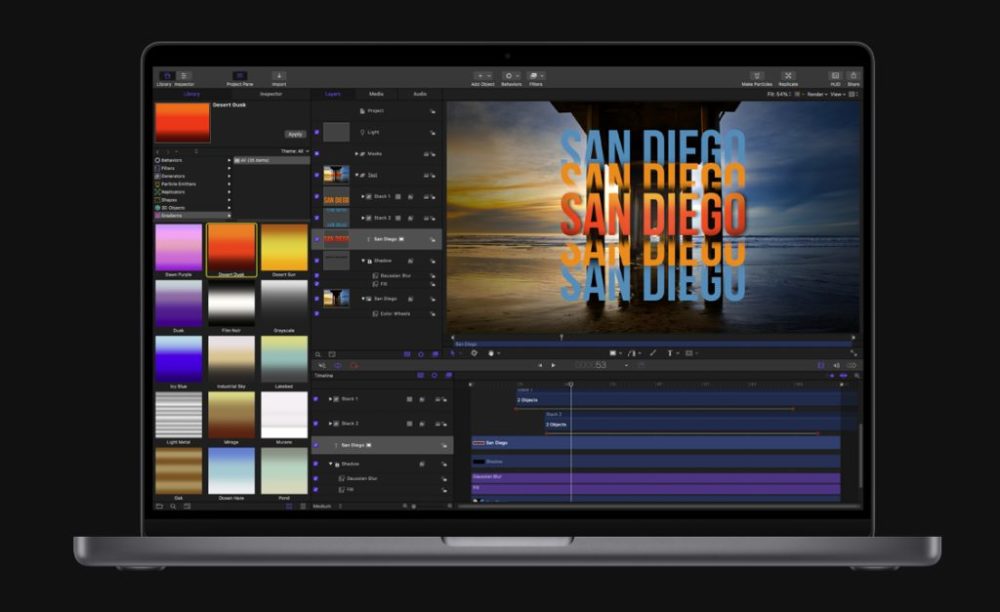1000x612 pixels.
Task: Toggle the Light layer's visibility checkbox
Action: [317, 132]
